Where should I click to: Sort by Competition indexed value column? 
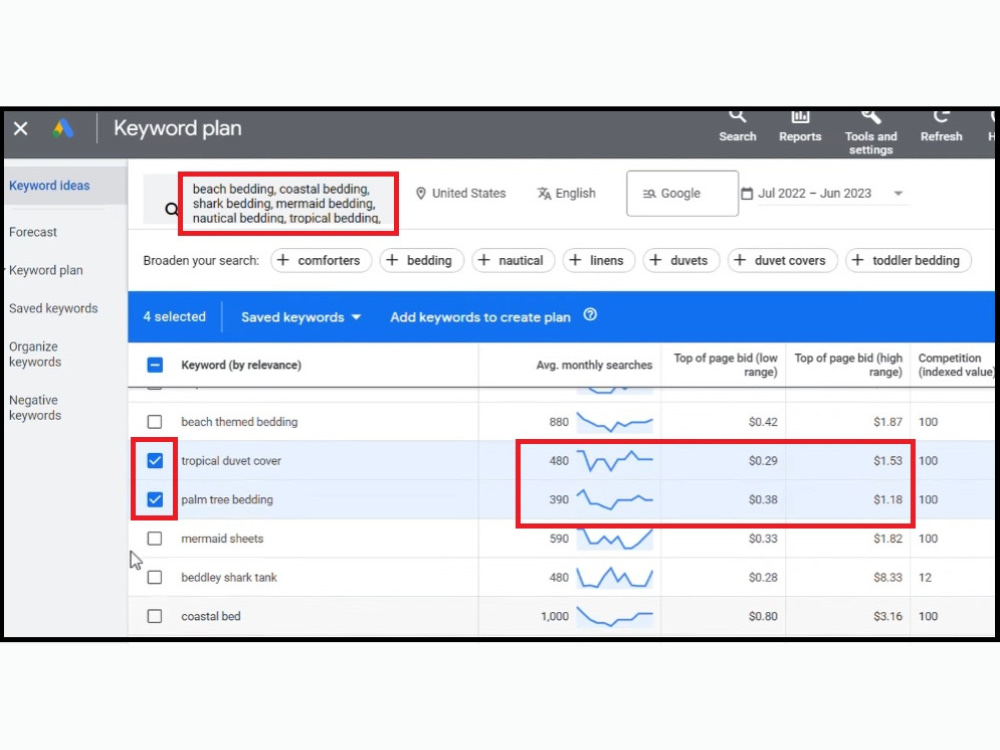pyautogui.click(x=955, y=365)
